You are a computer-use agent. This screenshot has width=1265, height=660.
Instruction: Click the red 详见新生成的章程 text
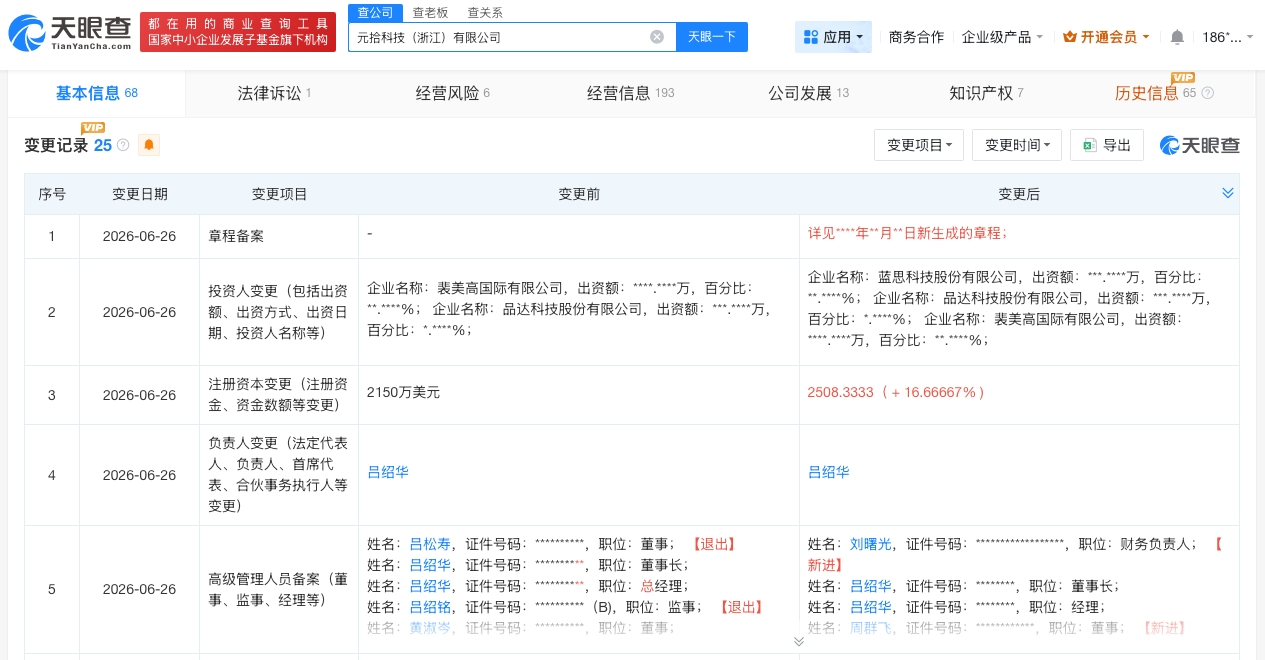(x=907, y=232)
